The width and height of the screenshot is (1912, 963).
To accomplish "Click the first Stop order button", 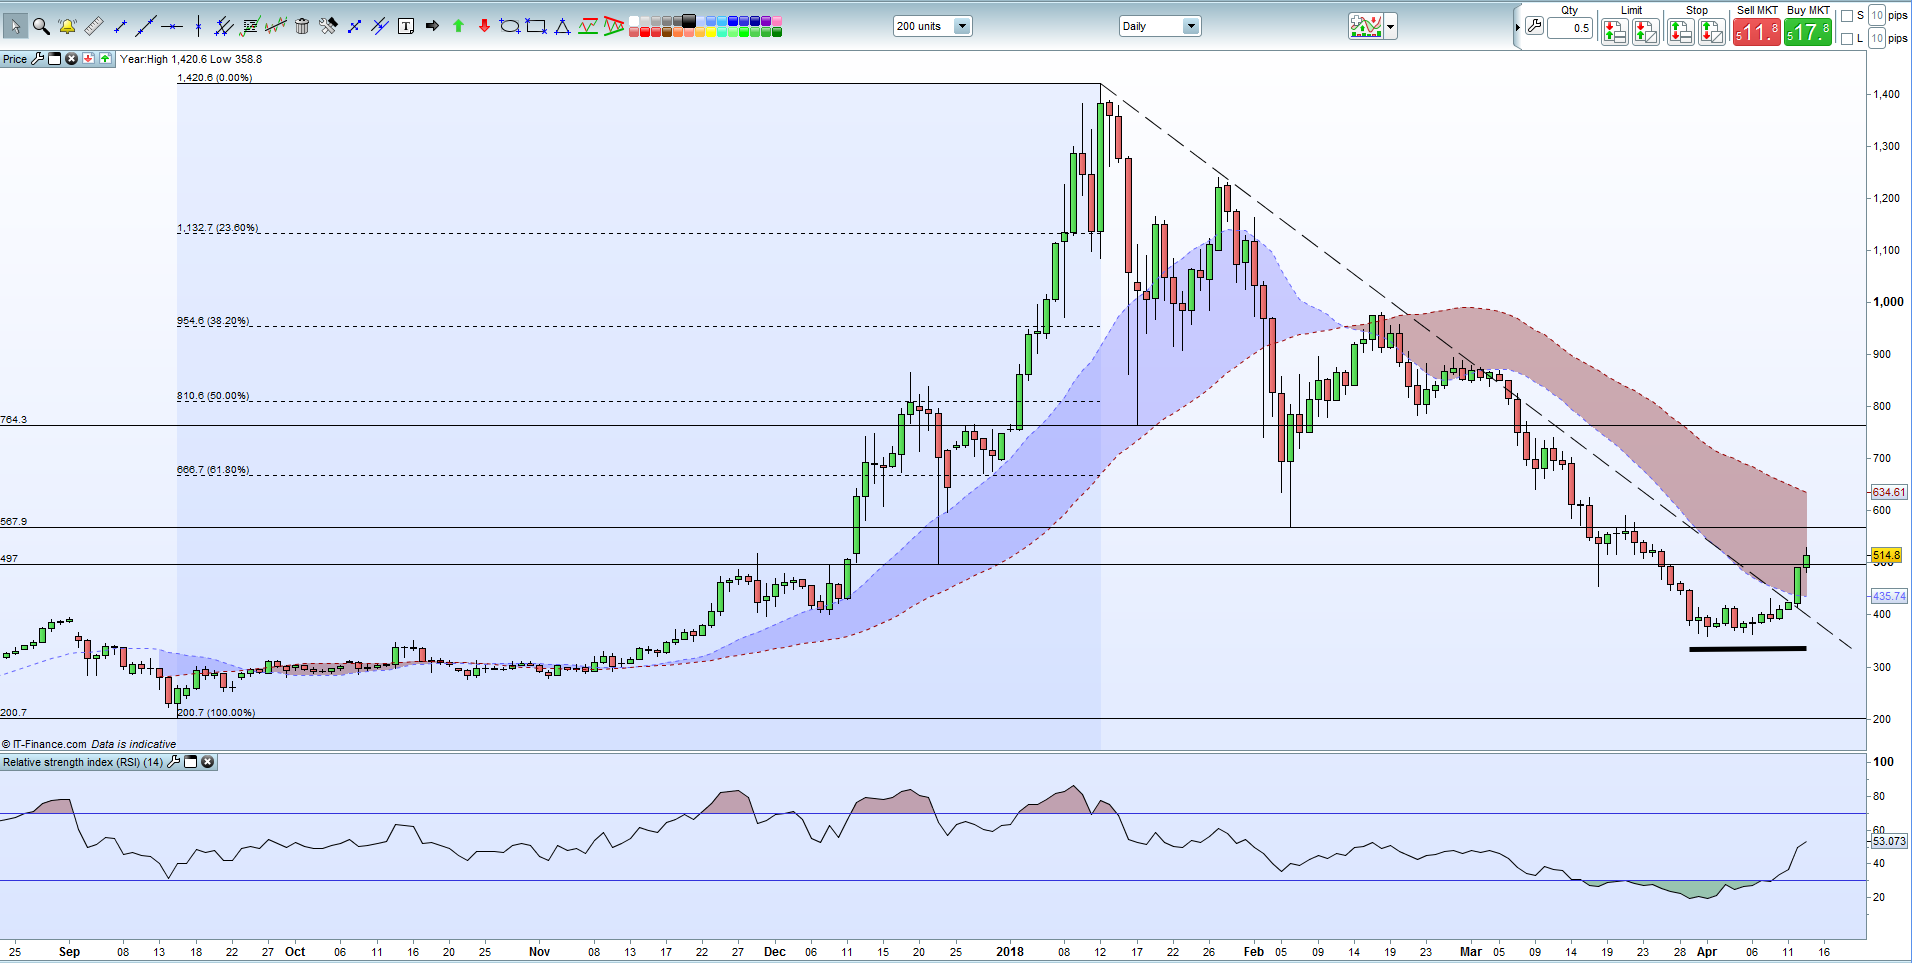I will click(1680, 32).
